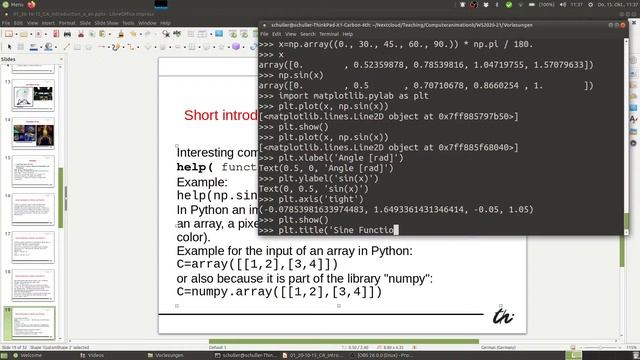
Task: Click the volume speaker icon in system tray
Action: pos(563,4)
